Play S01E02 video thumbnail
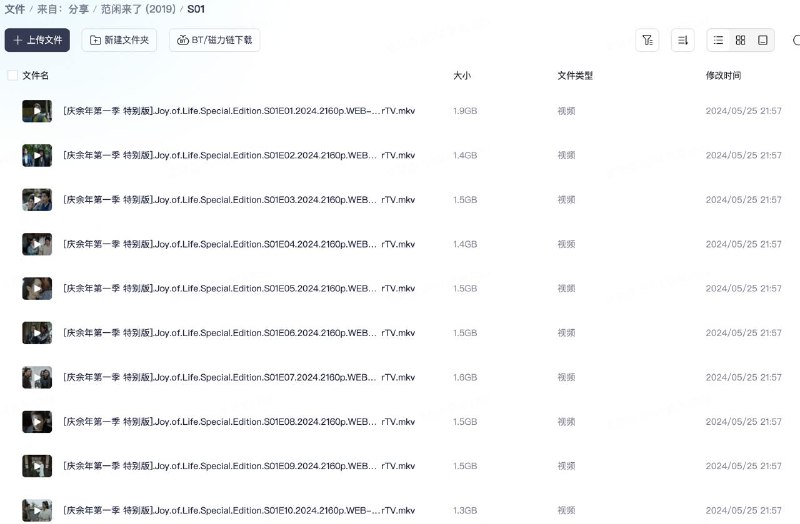Screen dimensions: 800x524 [37, 155]
